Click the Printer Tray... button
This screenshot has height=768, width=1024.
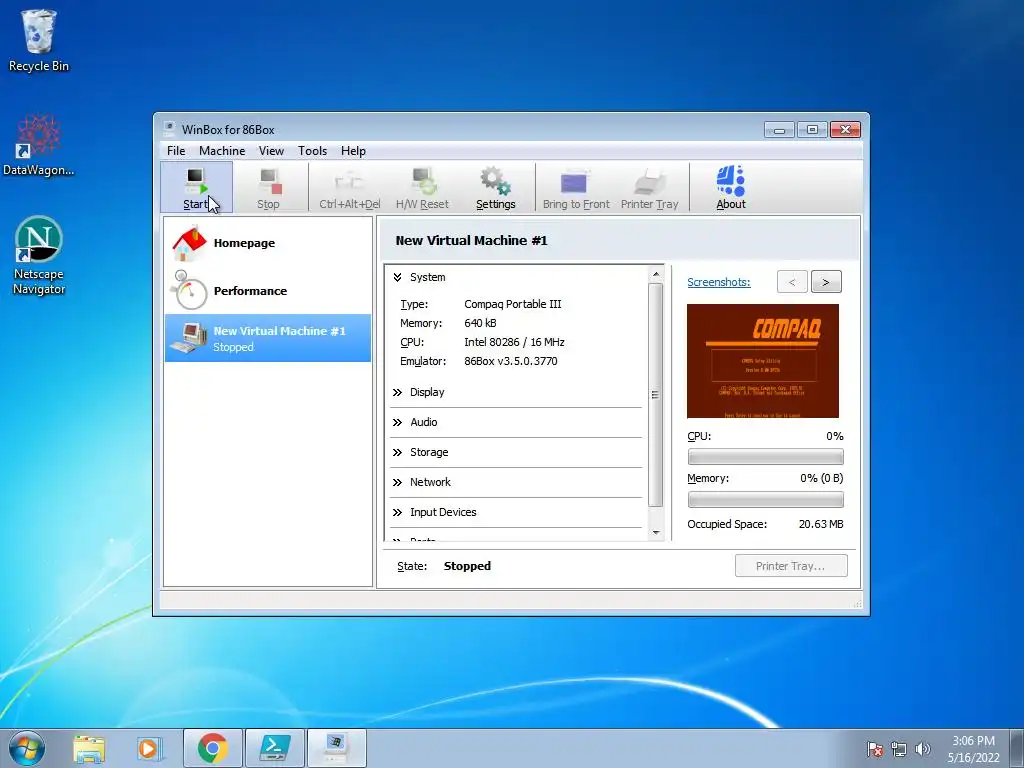coord(791,566)
